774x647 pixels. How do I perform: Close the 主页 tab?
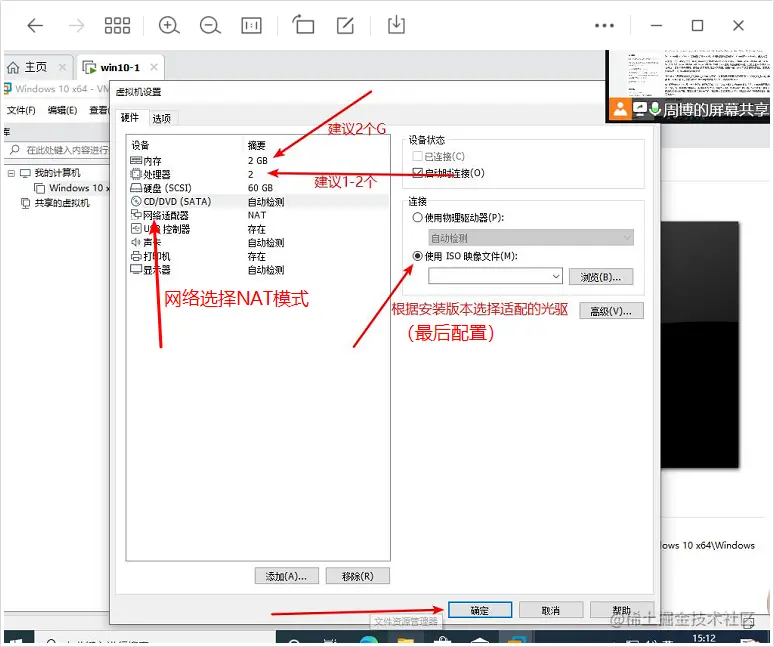(62, 67)
